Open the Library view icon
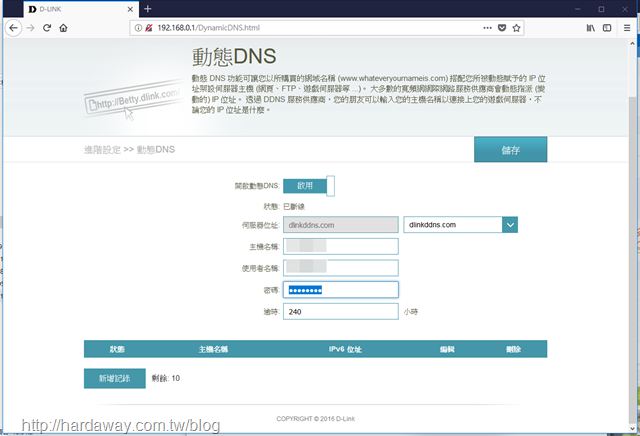Screen dimensions: 640x436 tap(591, 28)
